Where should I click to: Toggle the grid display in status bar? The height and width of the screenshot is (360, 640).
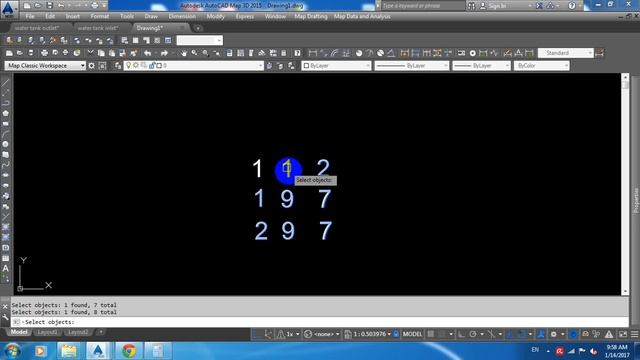431,334
